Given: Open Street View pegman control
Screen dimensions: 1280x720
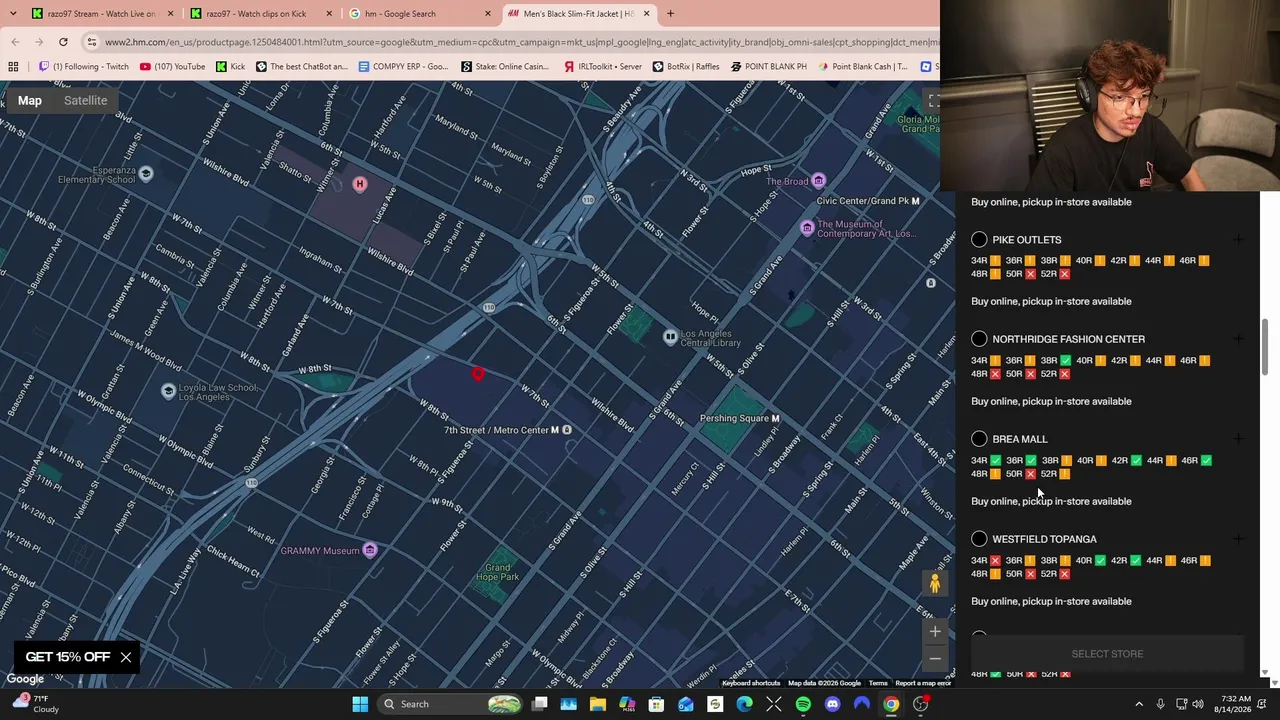Looking at the screenshot, I should click(x=935, y=583).
